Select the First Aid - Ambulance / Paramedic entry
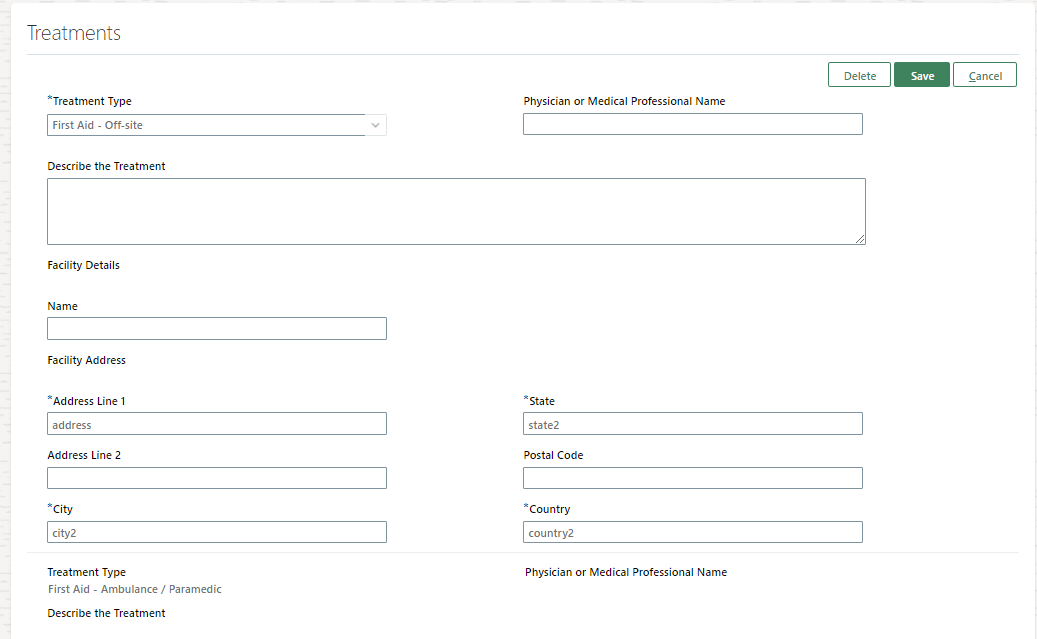This screenshot has height=639, width=1037. pos(135,589)
